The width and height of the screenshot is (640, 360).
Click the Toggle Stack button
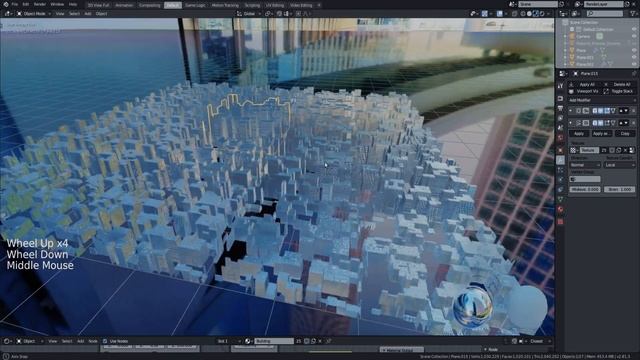619,91
